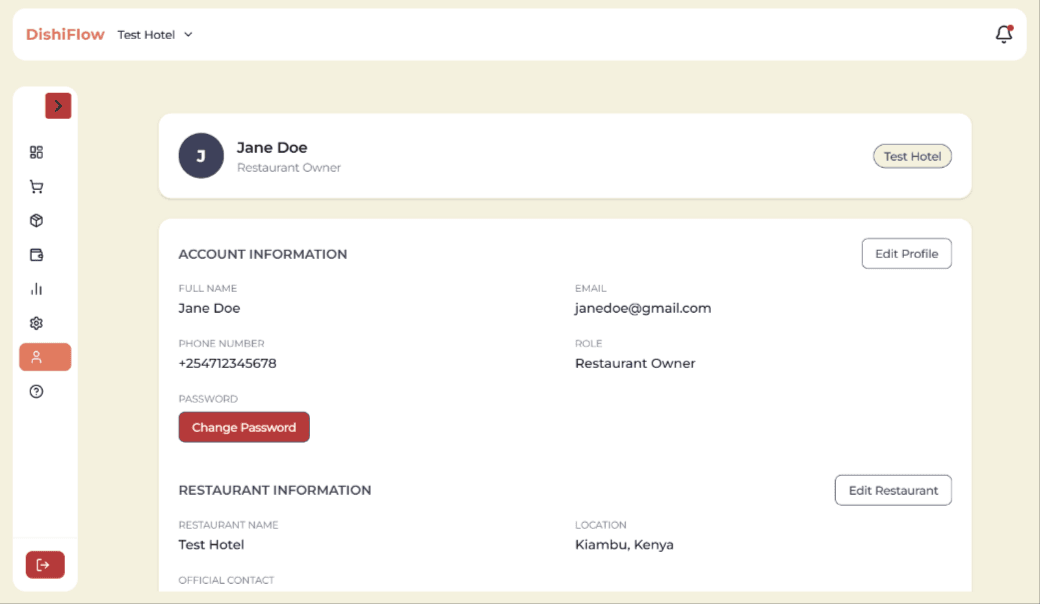Open the help question mark icon
This screenshot has width=1040, height=604.
click(x=37, y=392)
